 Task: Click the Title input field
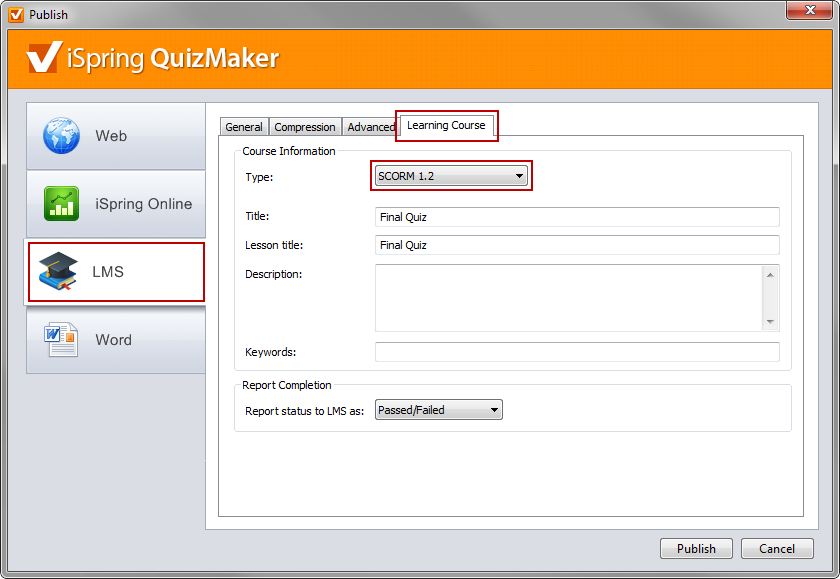click(x=577, y=217)
